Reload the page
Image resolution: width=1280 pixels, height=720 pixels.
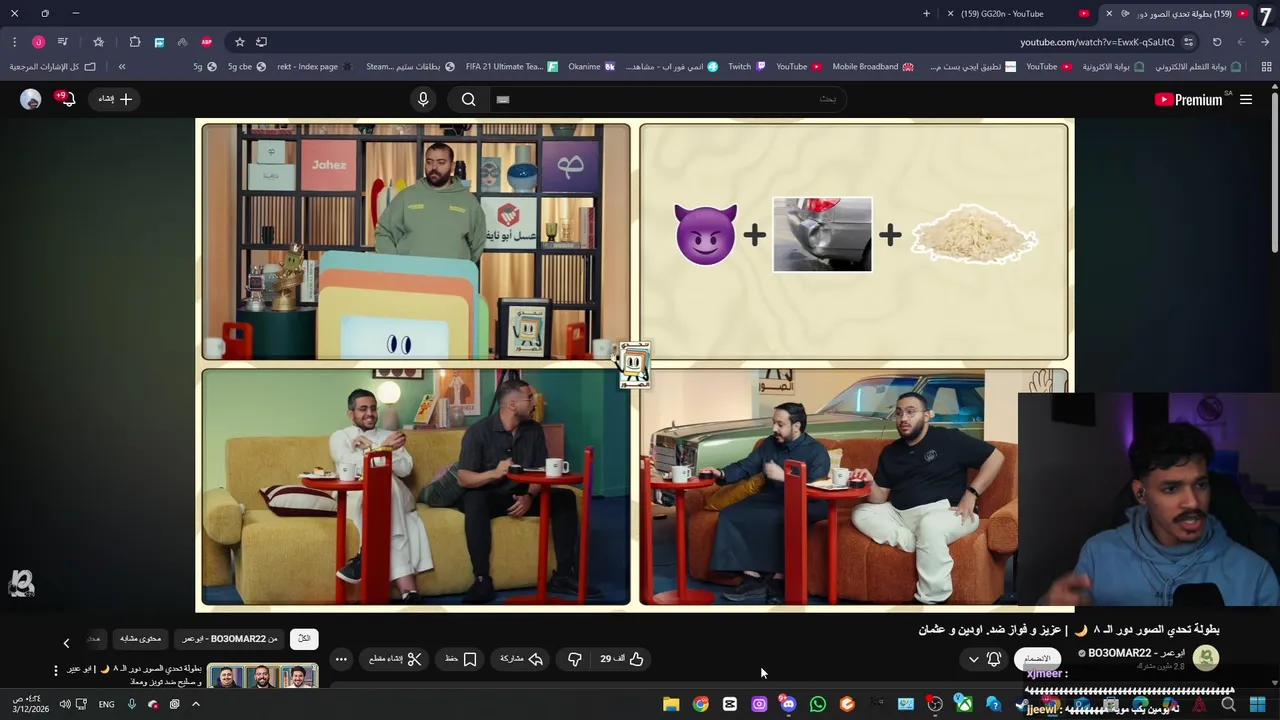coord(1217,42)
